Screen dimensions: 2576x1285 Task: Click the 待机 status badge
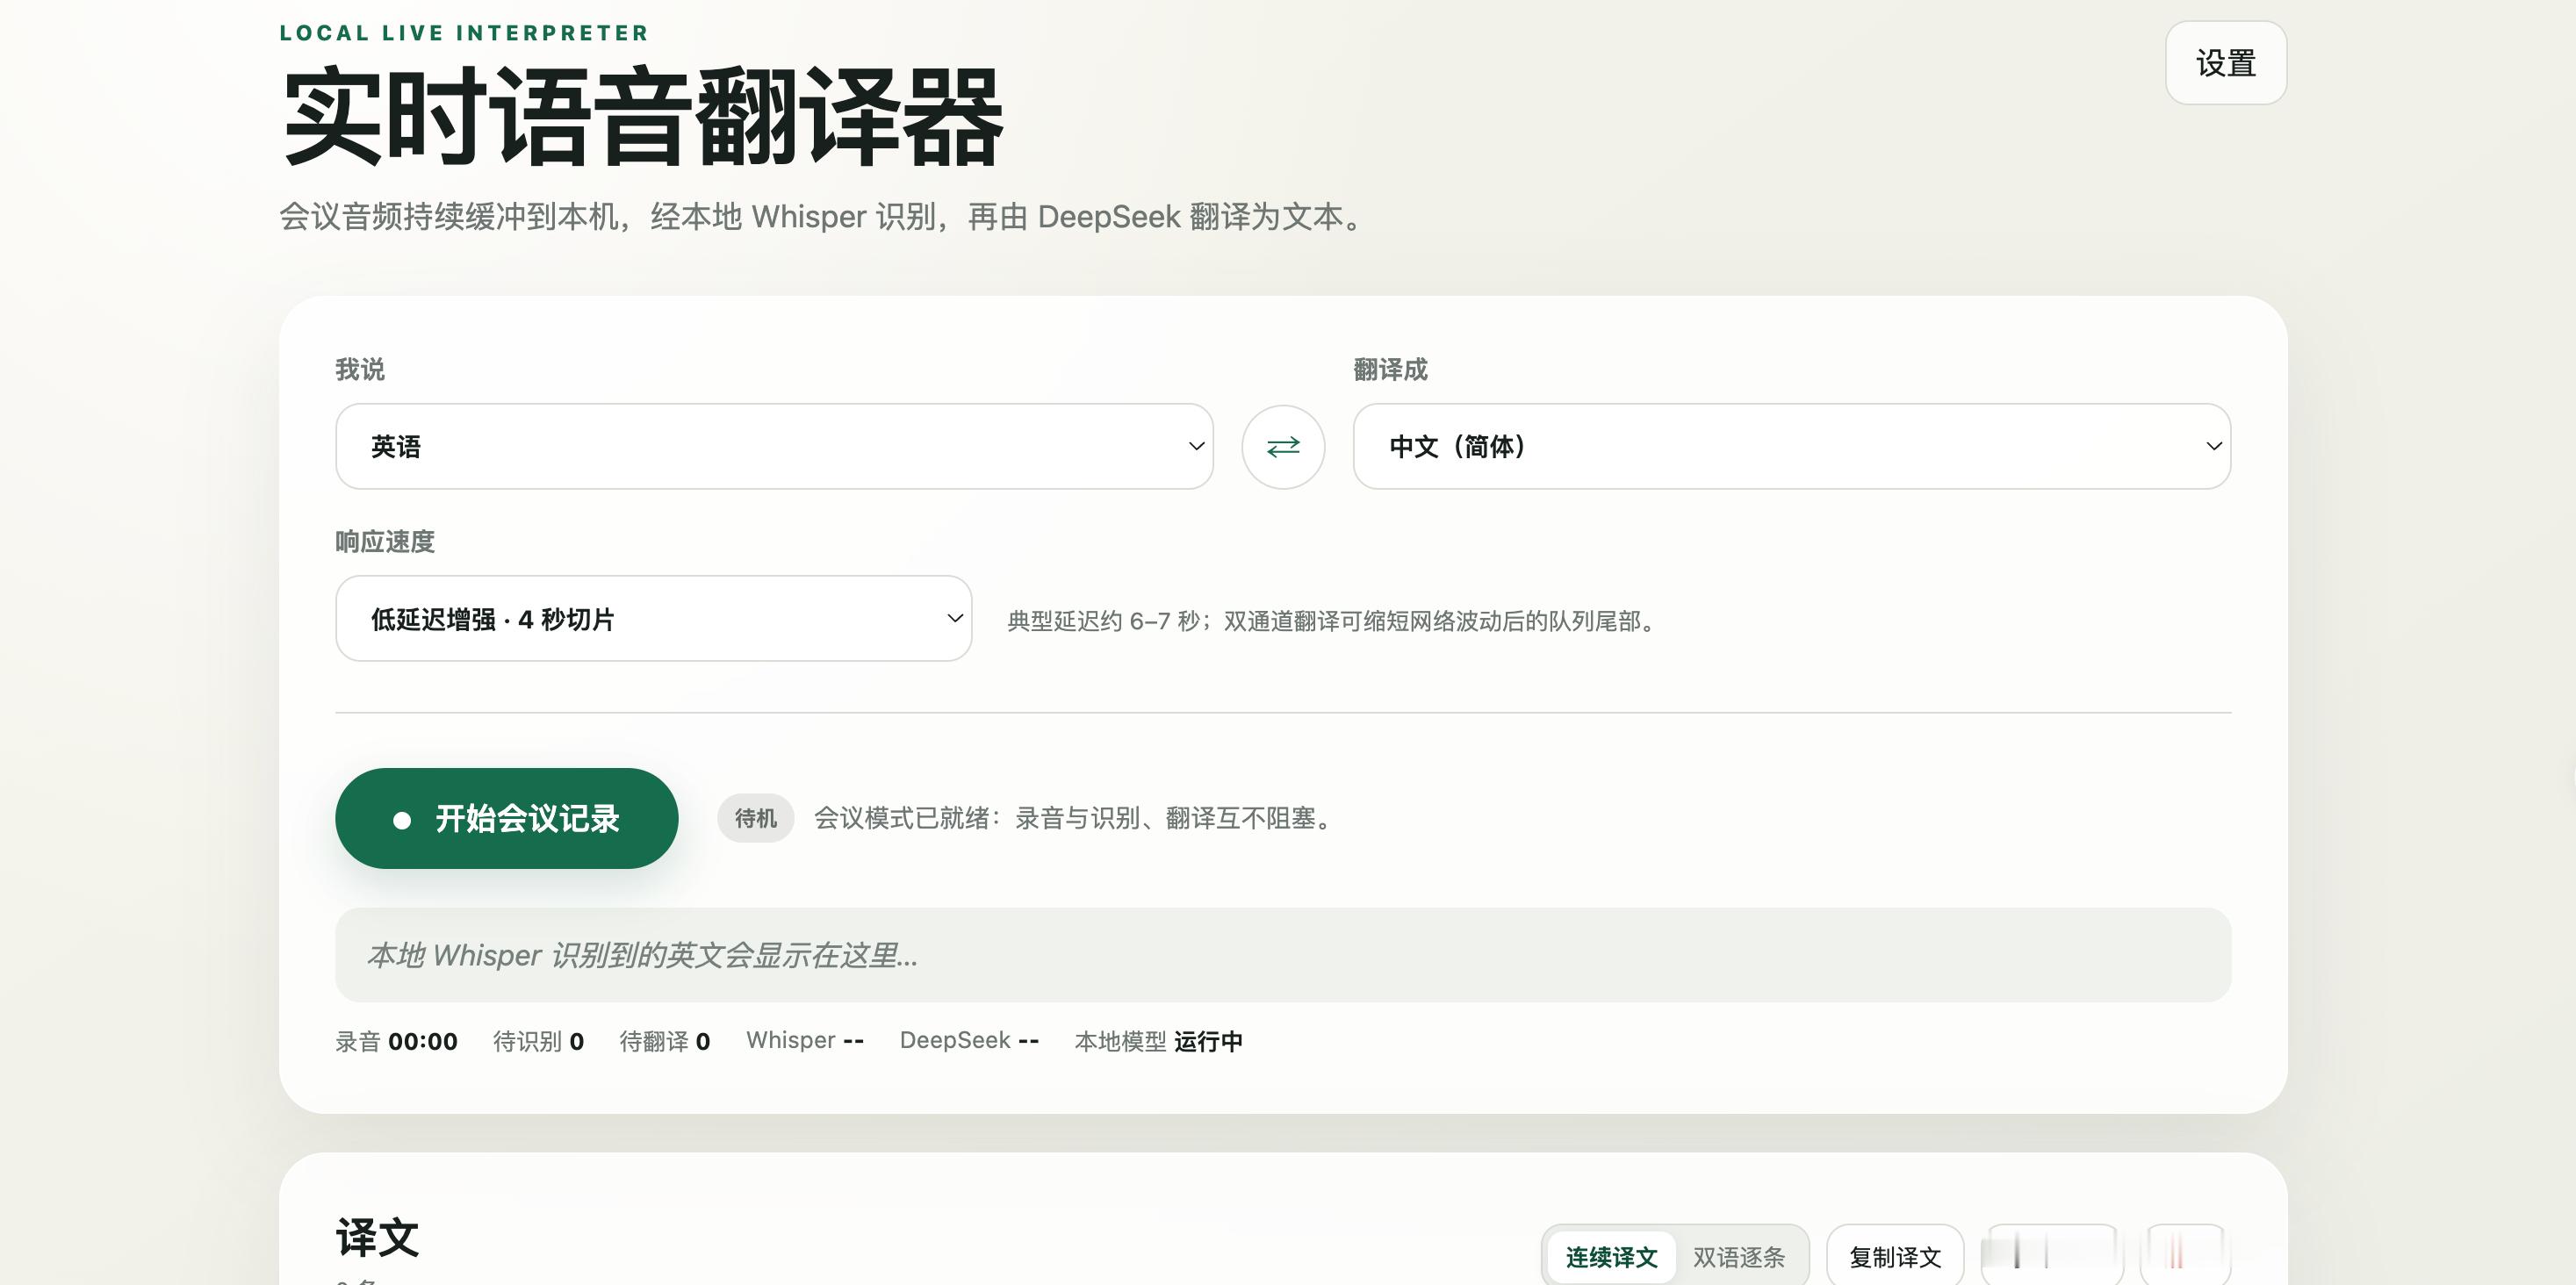click(x=755, y=818)
